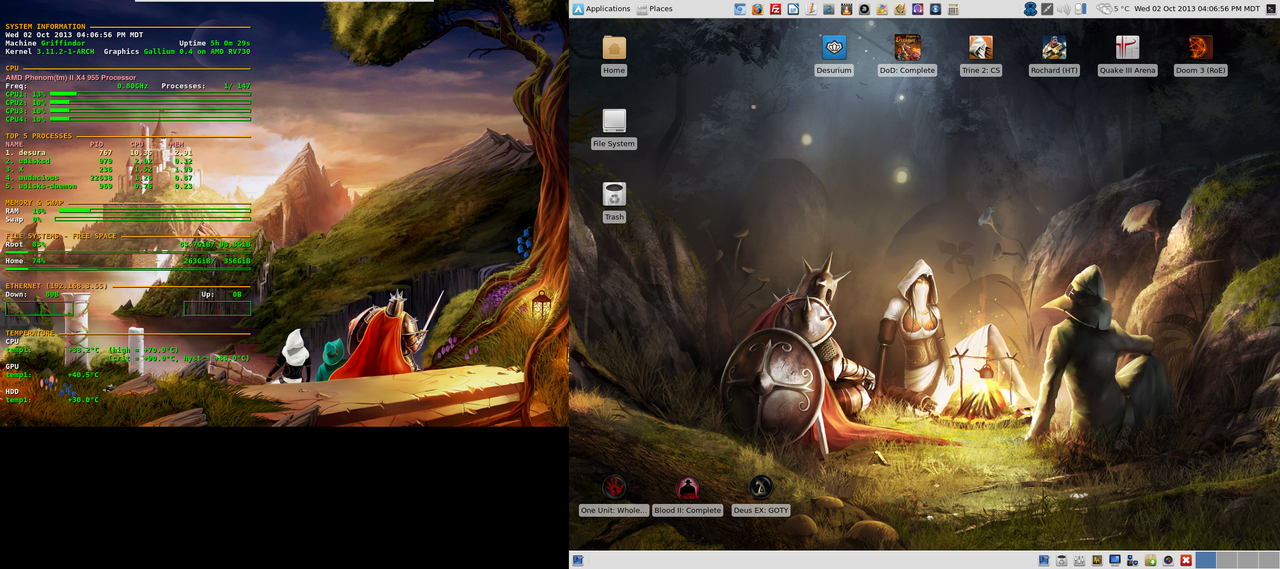The width and height of the screenshot is (1280, 569).
Task: Open the purple headphones audio launcher
Action: [918, 9]
